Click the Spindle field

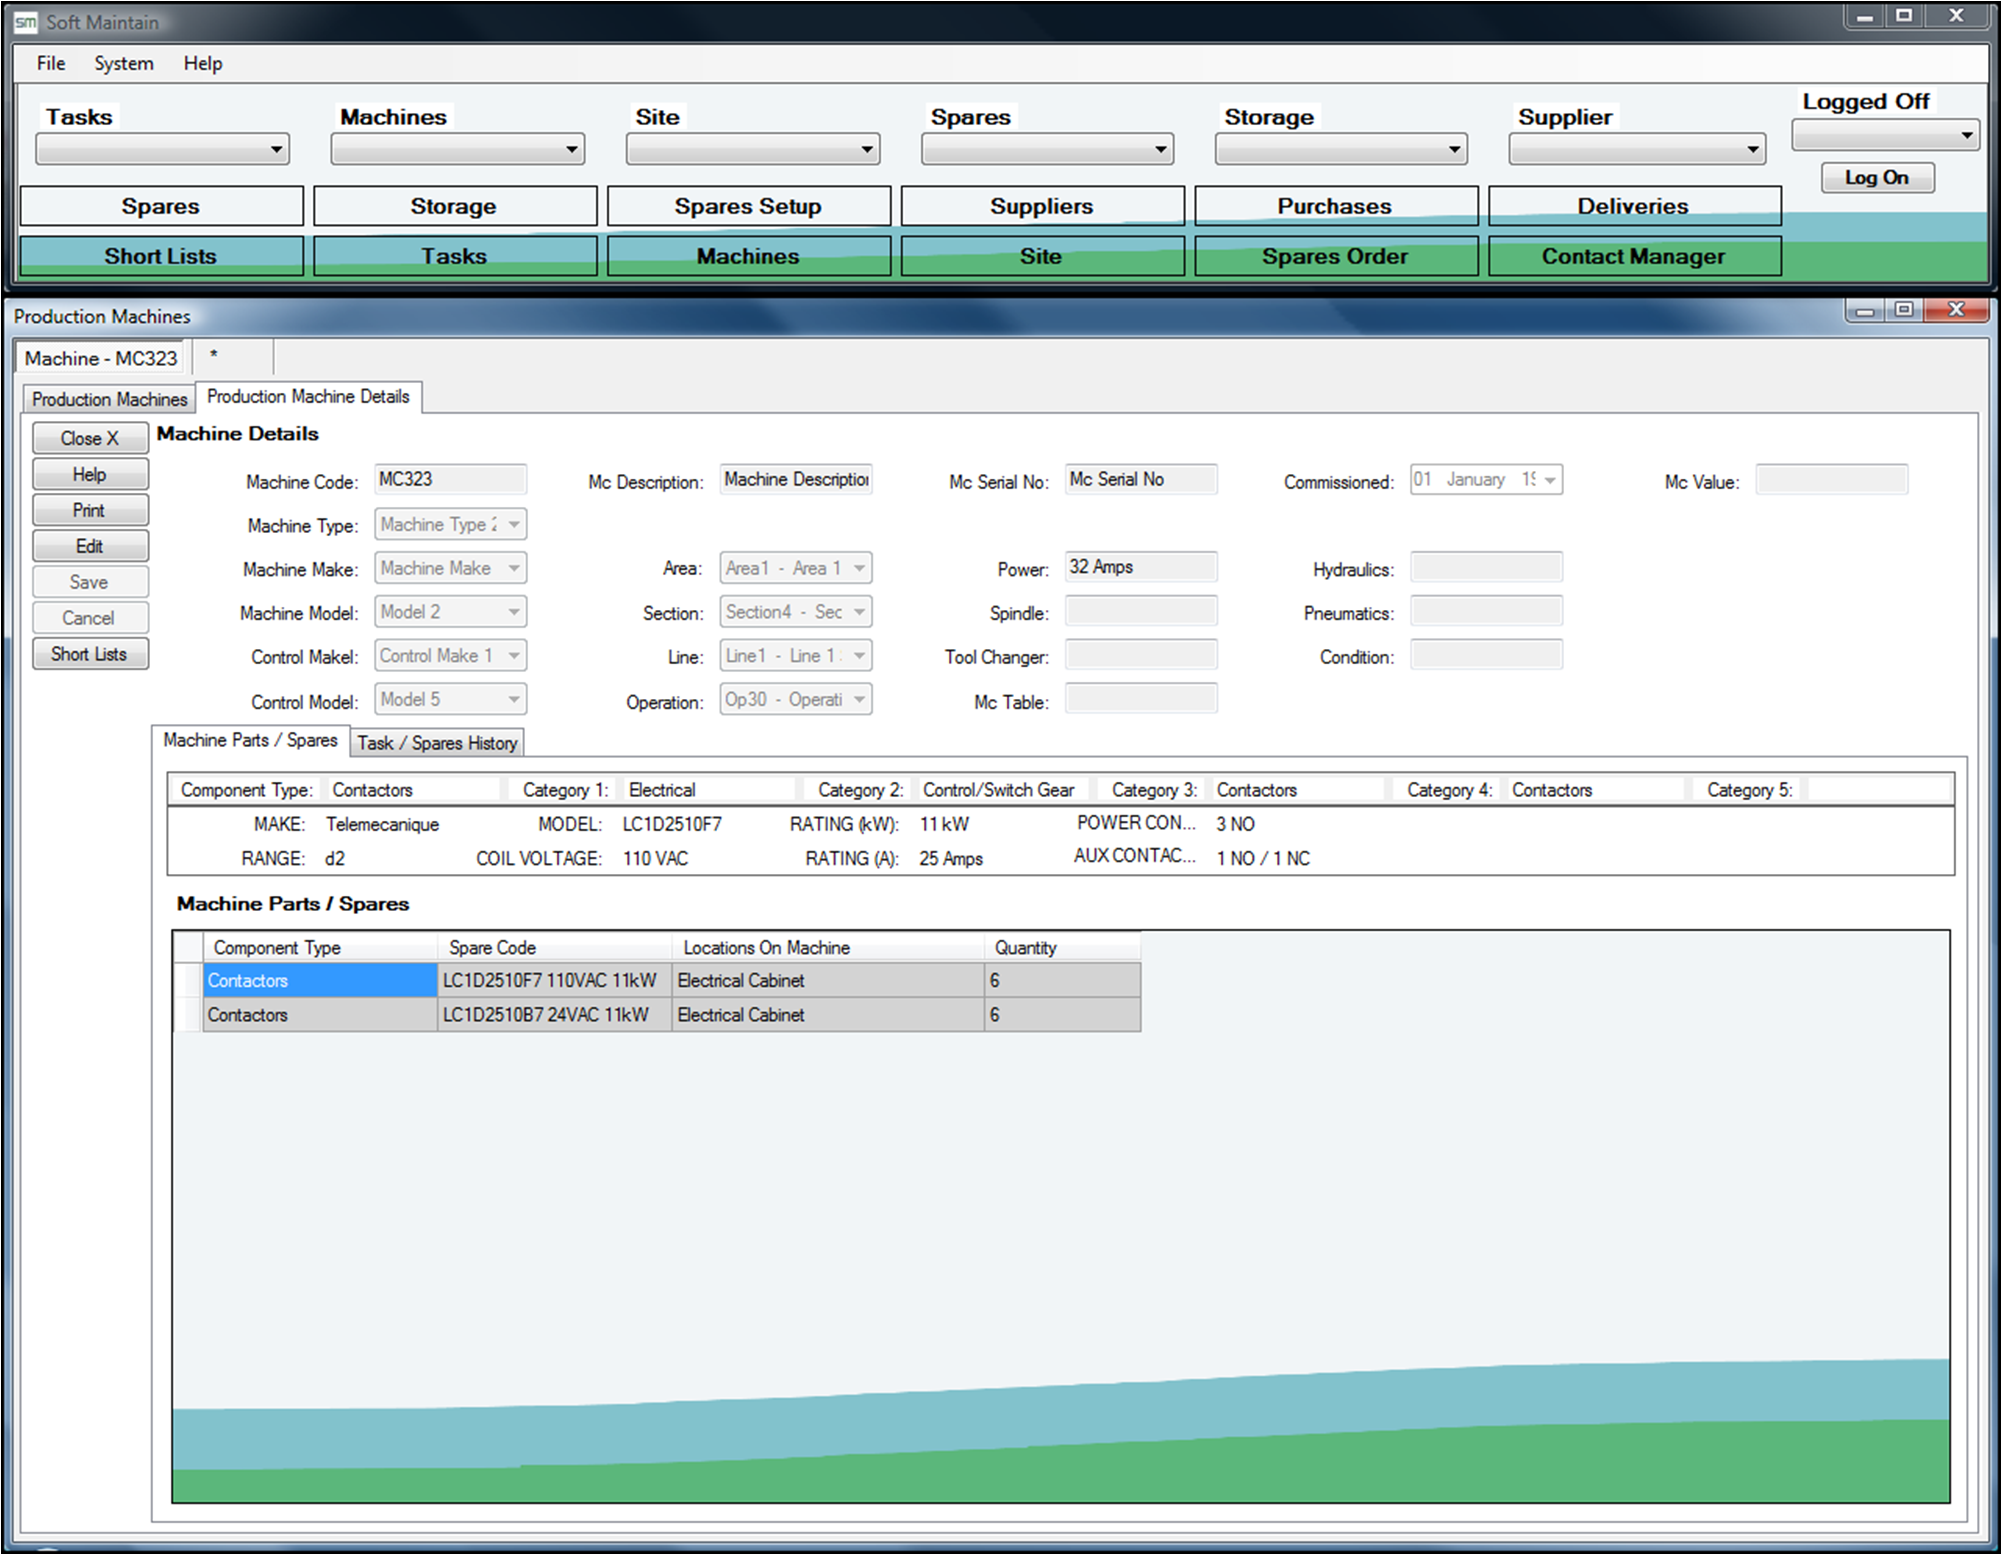pyautogui.click(x=1141, y=611)
